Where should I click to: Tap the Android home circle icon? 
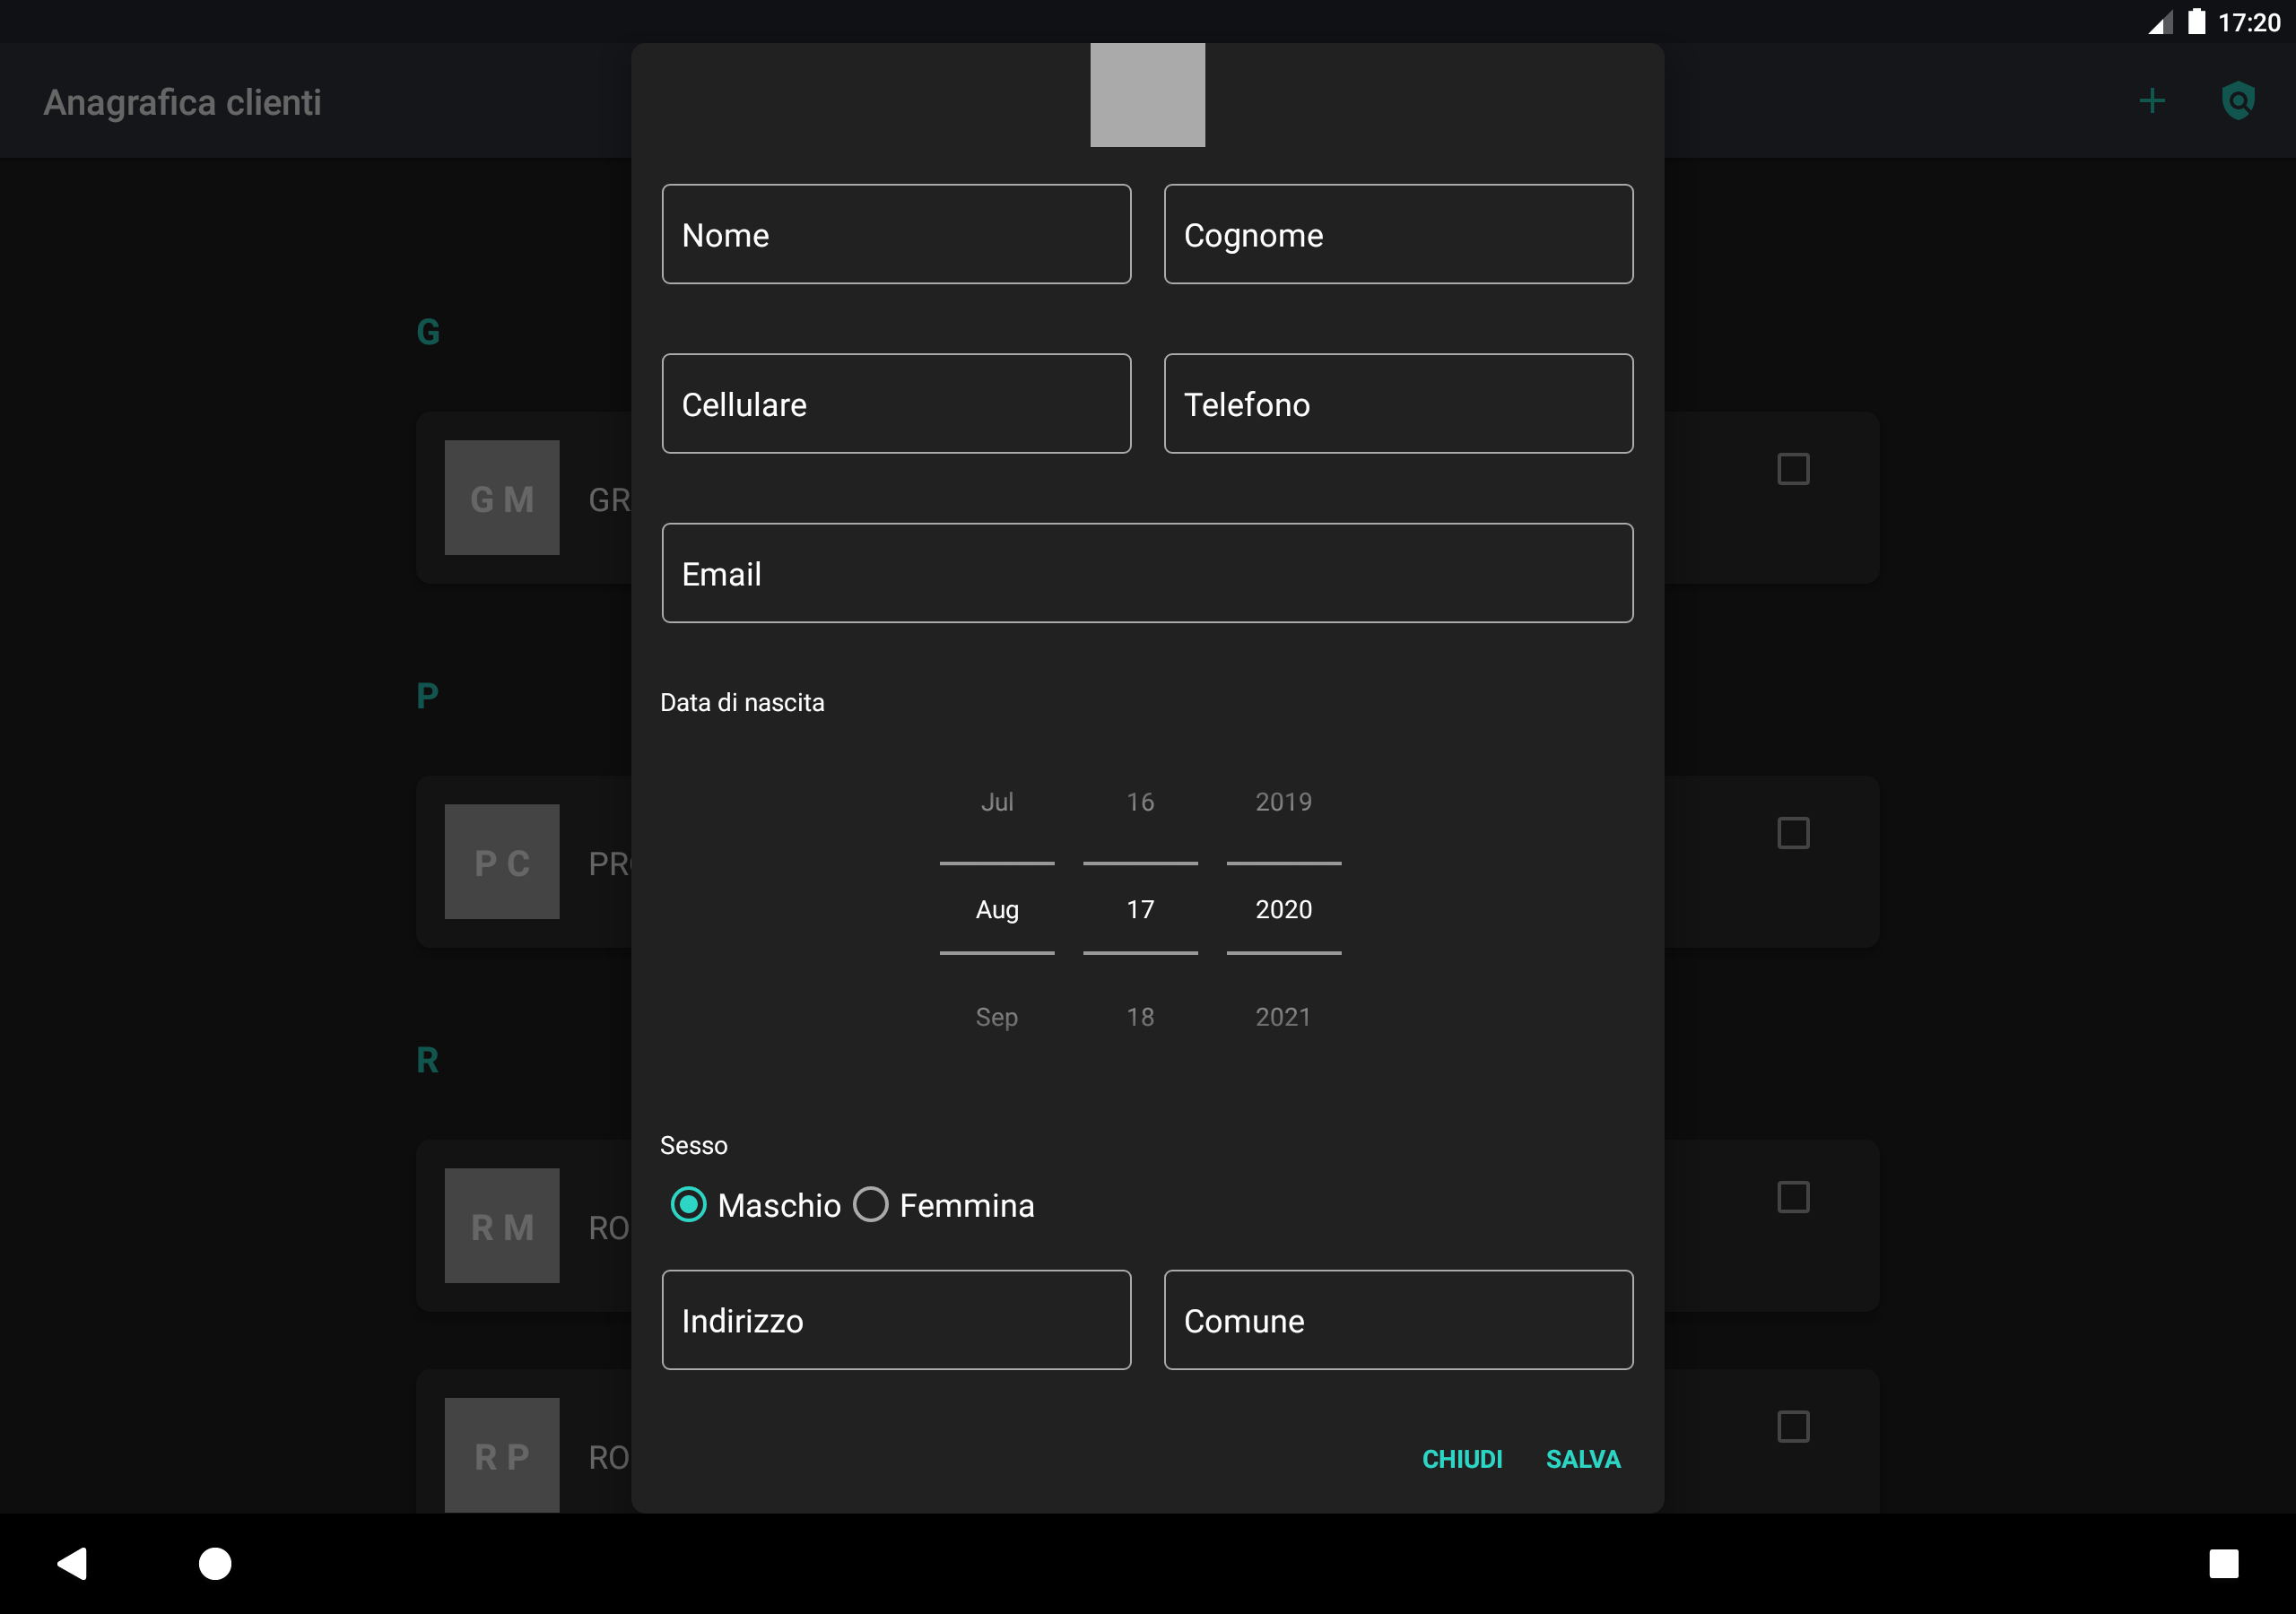click(x=215, y=1563)
